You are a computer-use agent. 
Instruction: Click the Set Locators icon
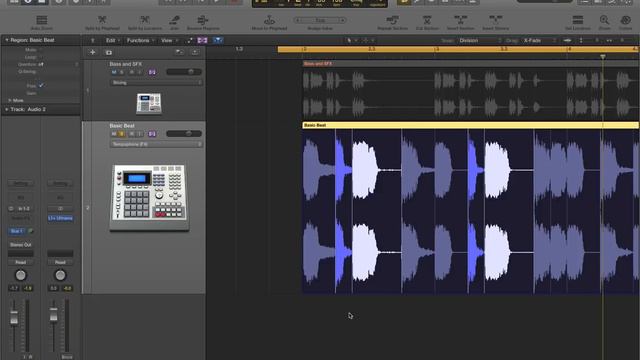578,20
